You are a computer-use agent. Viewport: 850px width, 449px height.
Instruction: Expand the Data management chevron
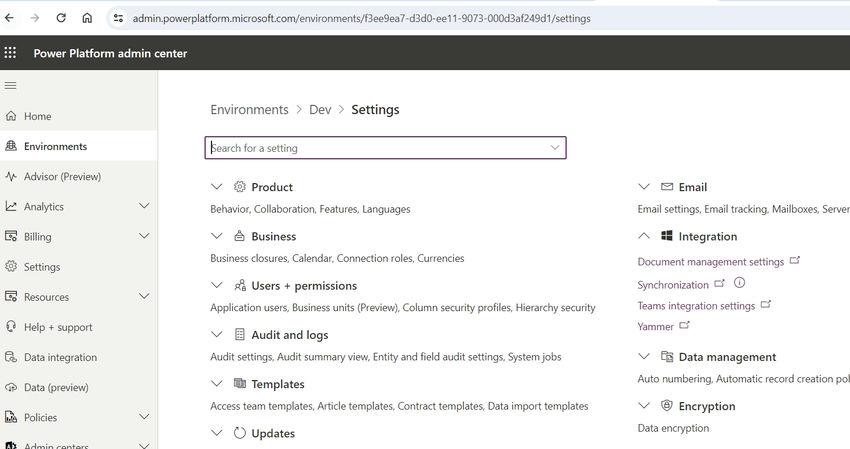(x=643, y=356)
